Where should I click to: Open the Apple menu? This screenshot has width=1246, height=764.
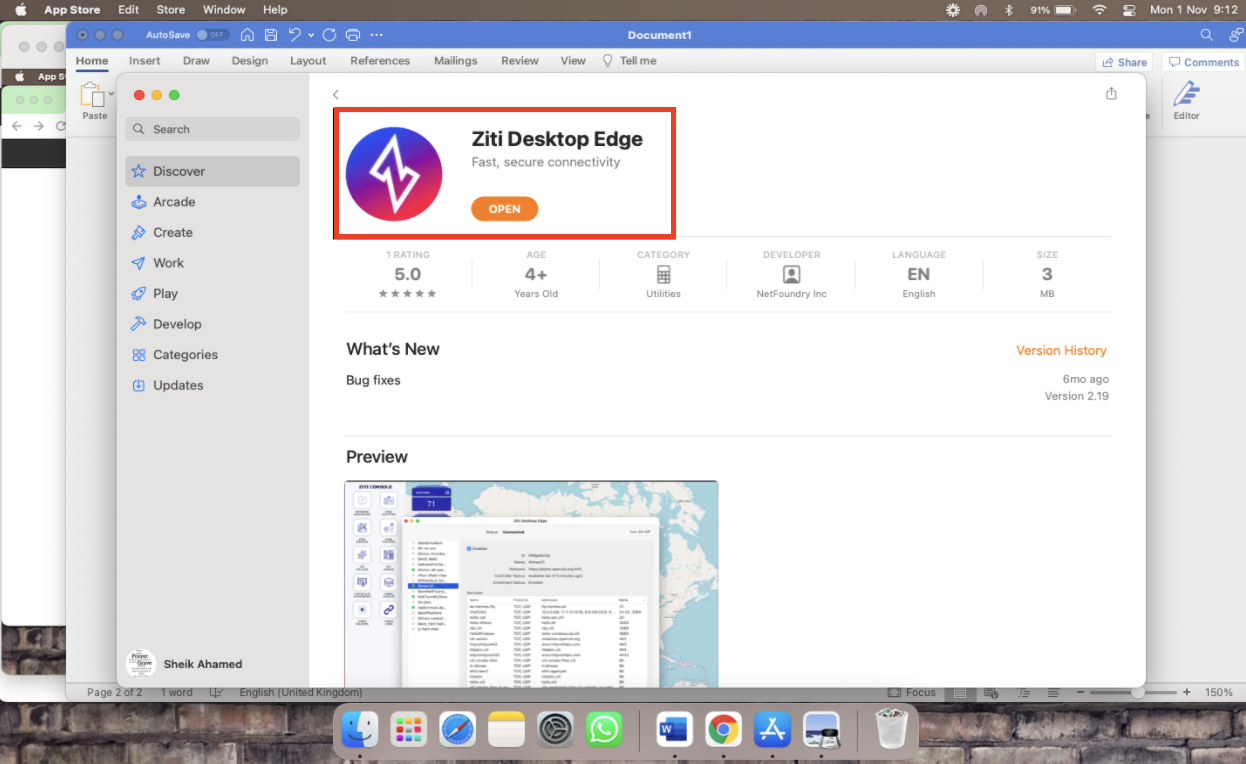click(20, 9)
